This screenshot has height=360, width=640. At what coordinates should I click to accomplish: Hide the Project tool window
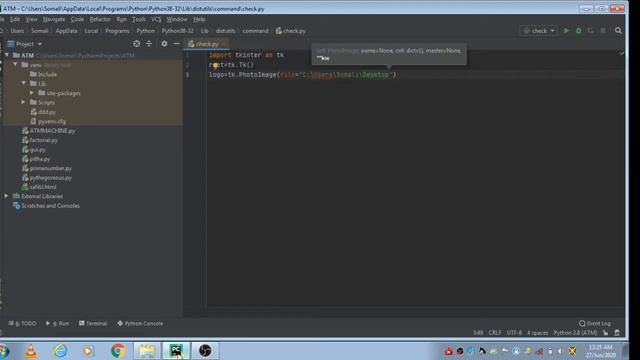click(x=176, y=44)
